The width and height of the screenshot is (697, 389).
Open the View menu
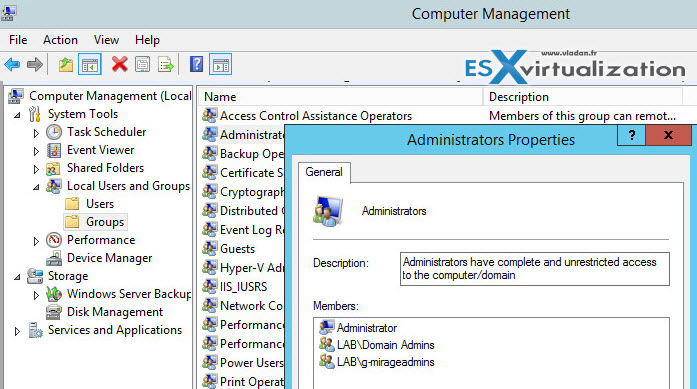106,40
